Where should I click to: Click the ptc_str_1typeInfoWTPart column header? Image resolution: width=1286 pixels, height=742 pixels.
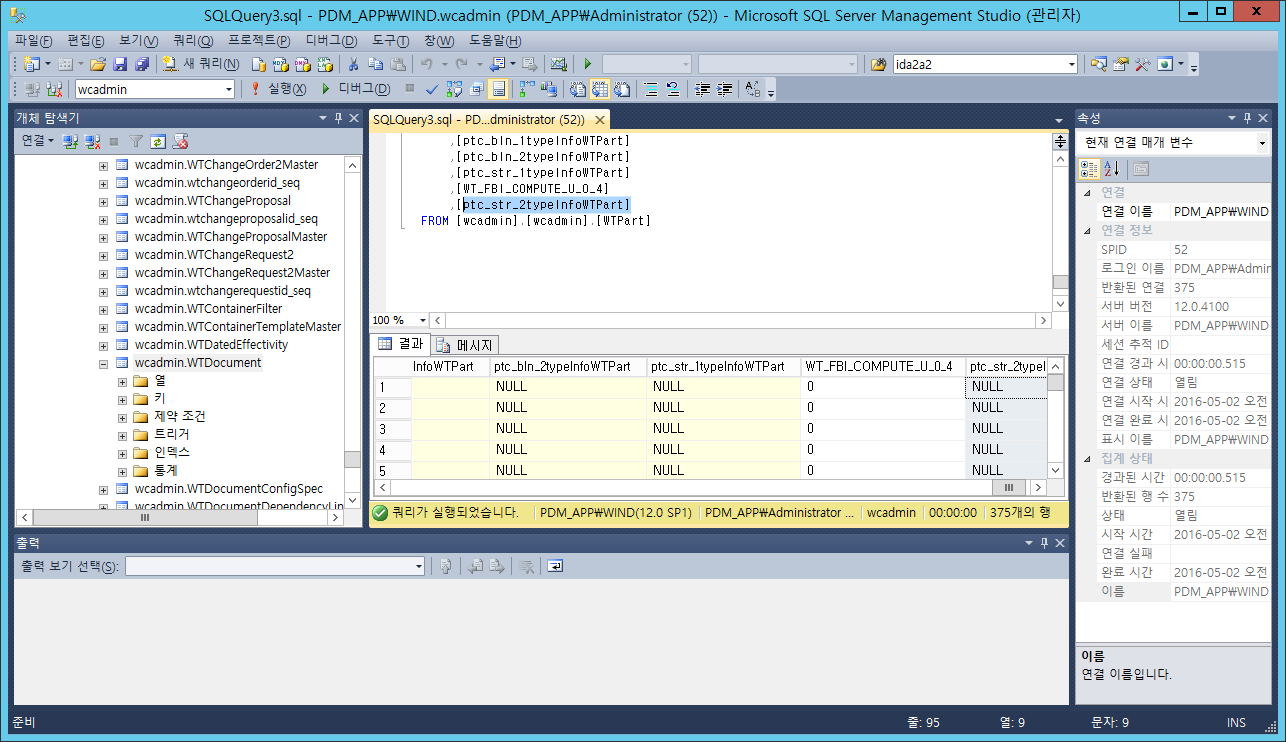coord(724,367)
